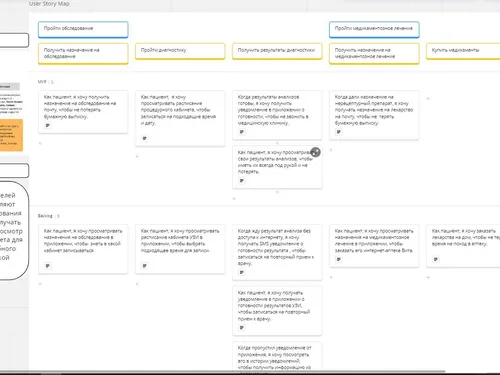Select the 'Пройти медикаментозное лечение' activity card
The height and width of the screenshot is (375, 500).
click(x=374, y=29)
